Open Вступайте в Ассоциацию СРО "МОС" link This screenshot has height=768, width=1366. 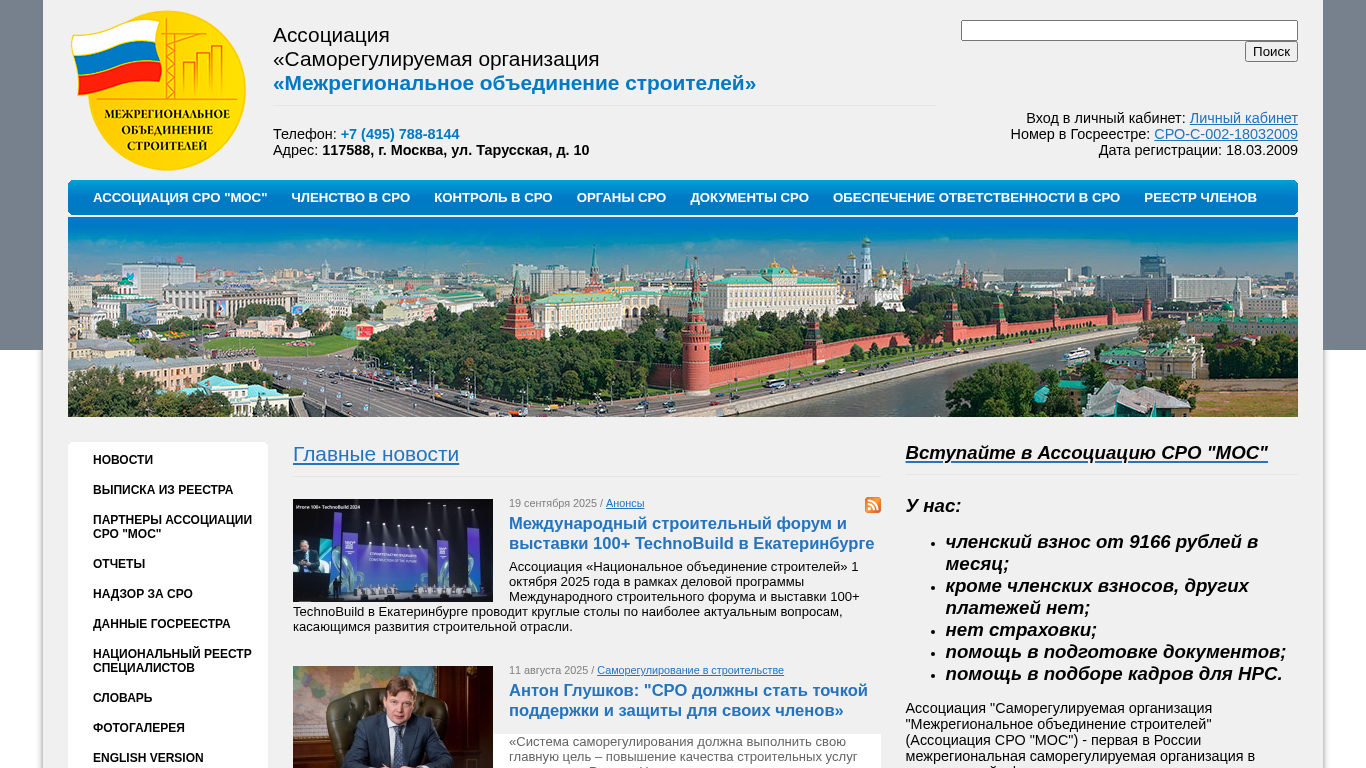coord(1087,453)
